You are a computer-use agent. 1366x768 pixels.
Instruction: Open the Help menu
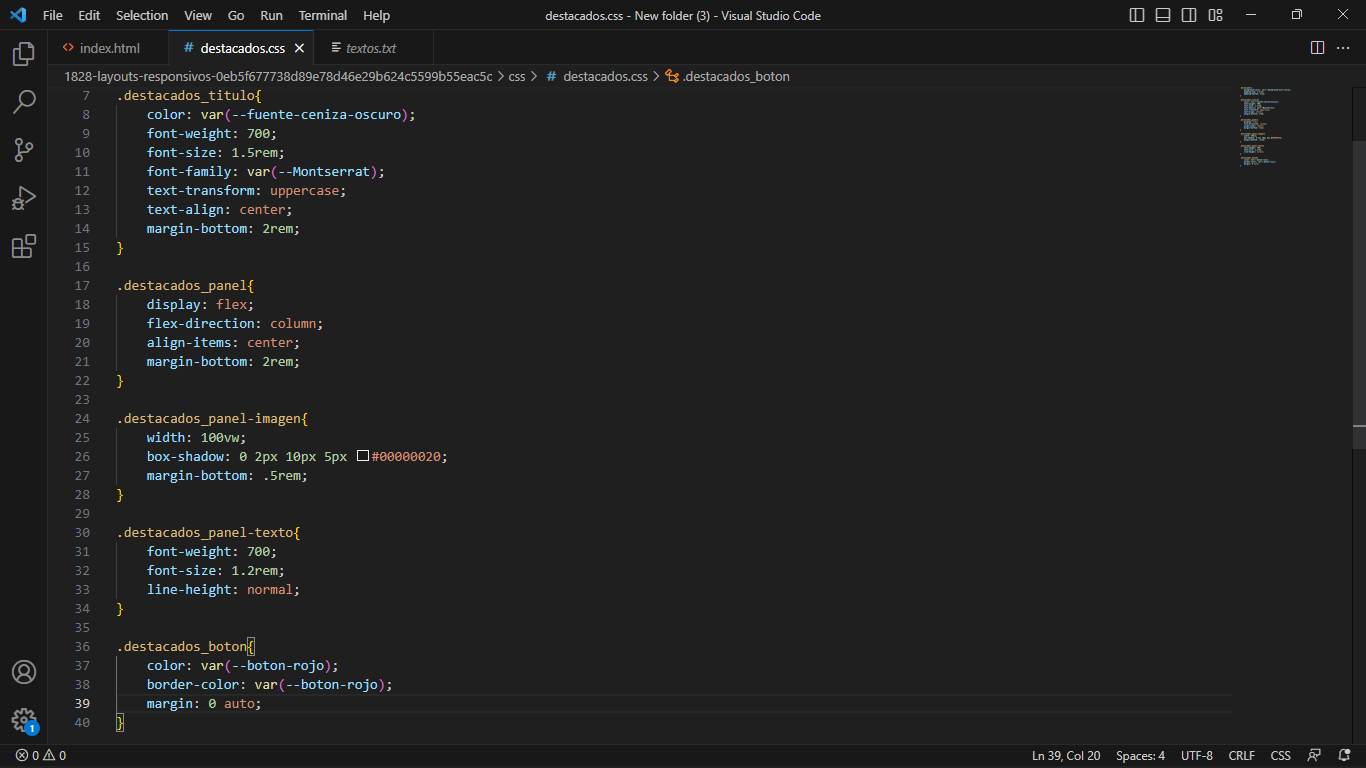pyautogui.click(x=377, y=15)
